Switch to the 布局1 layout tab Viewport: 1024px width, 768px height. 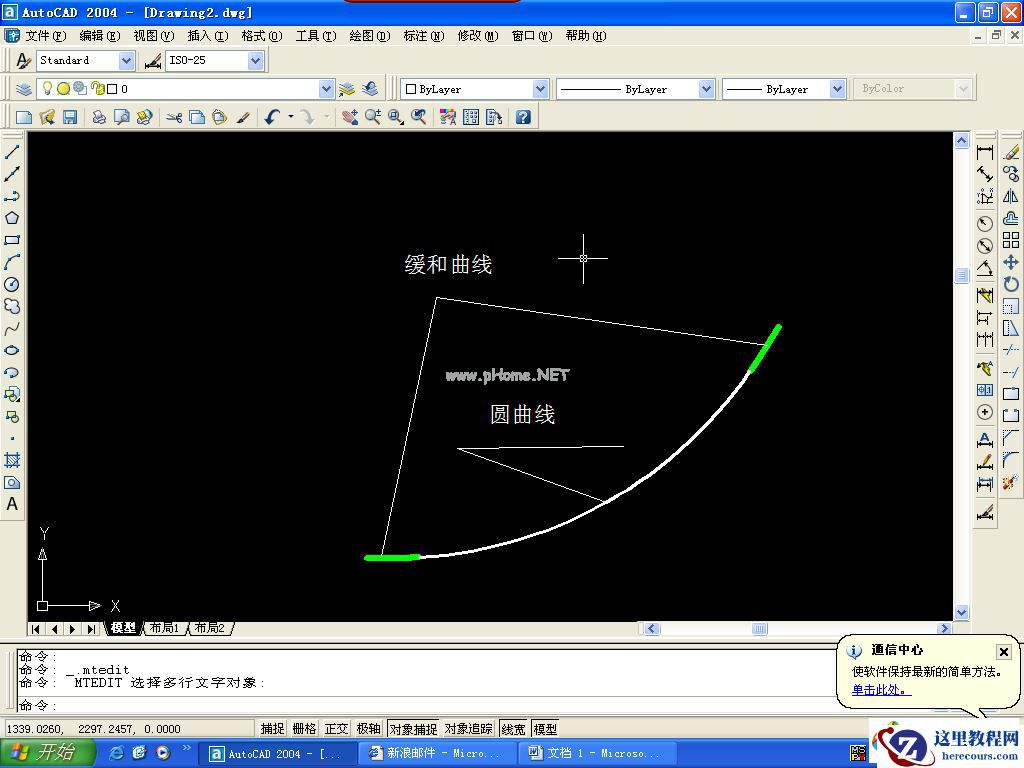tap(164, 628)
